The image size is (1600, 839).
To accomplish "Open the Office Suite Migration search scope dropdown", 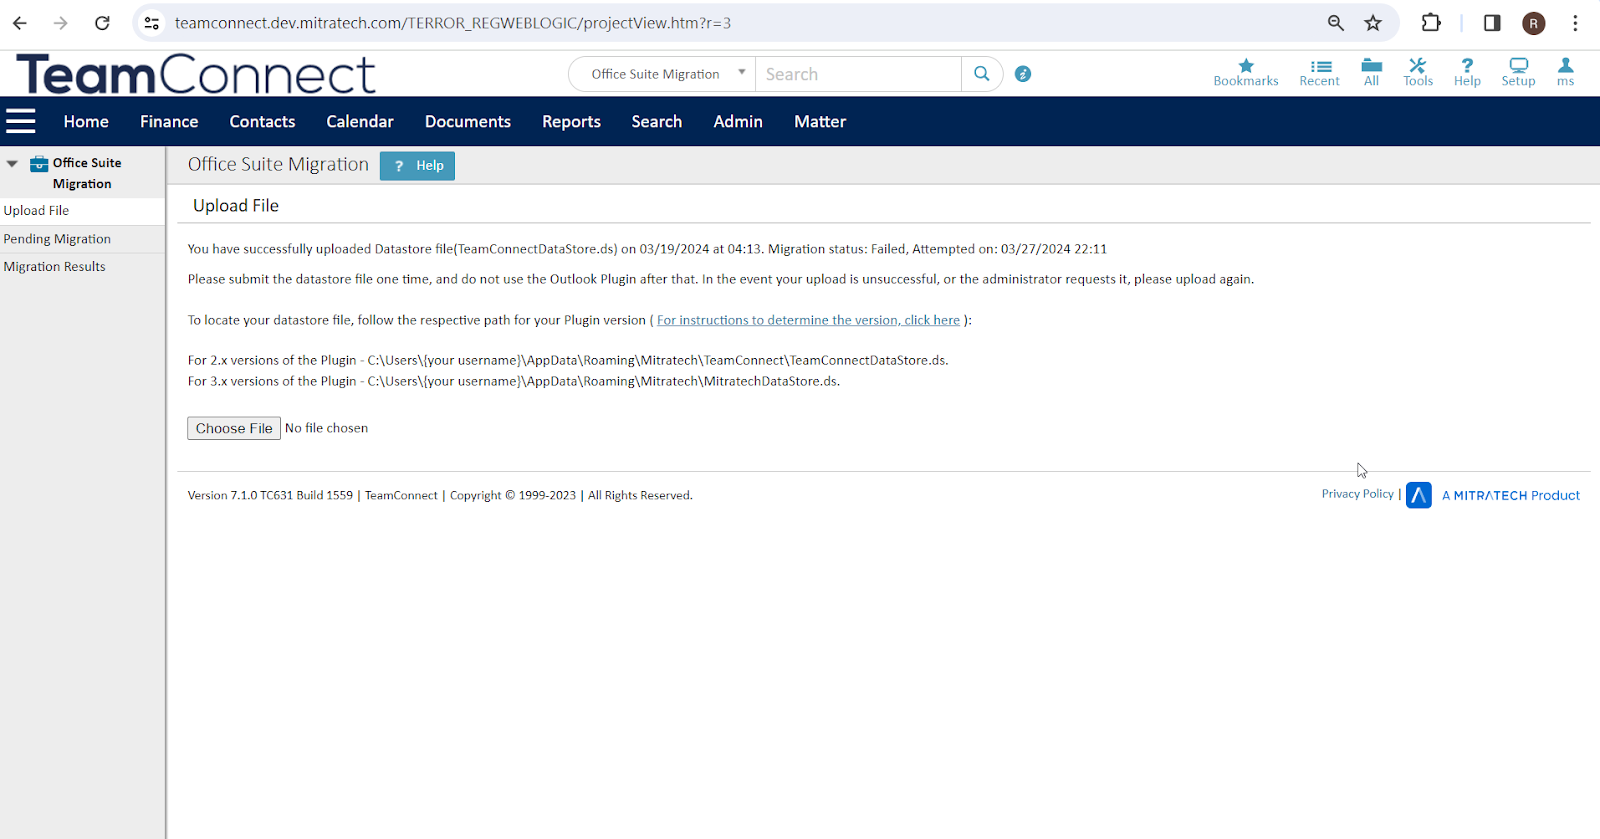I will tap(662, 74).
